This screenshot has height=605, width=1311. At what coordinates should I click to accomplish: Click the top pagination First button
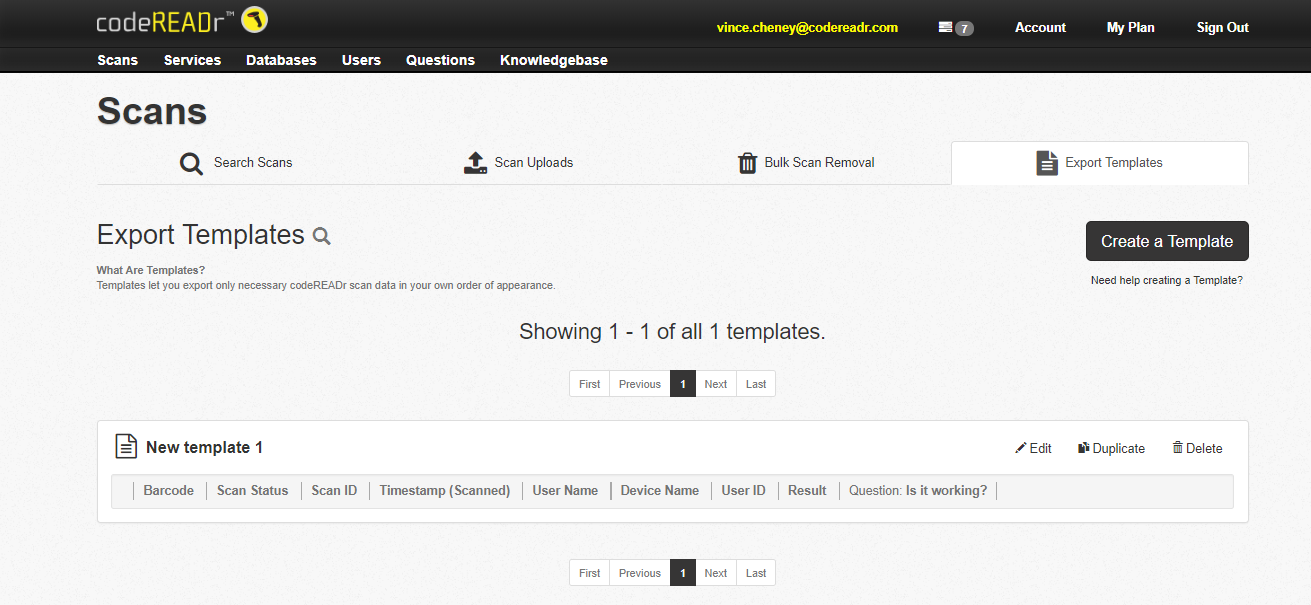[590, 384]
